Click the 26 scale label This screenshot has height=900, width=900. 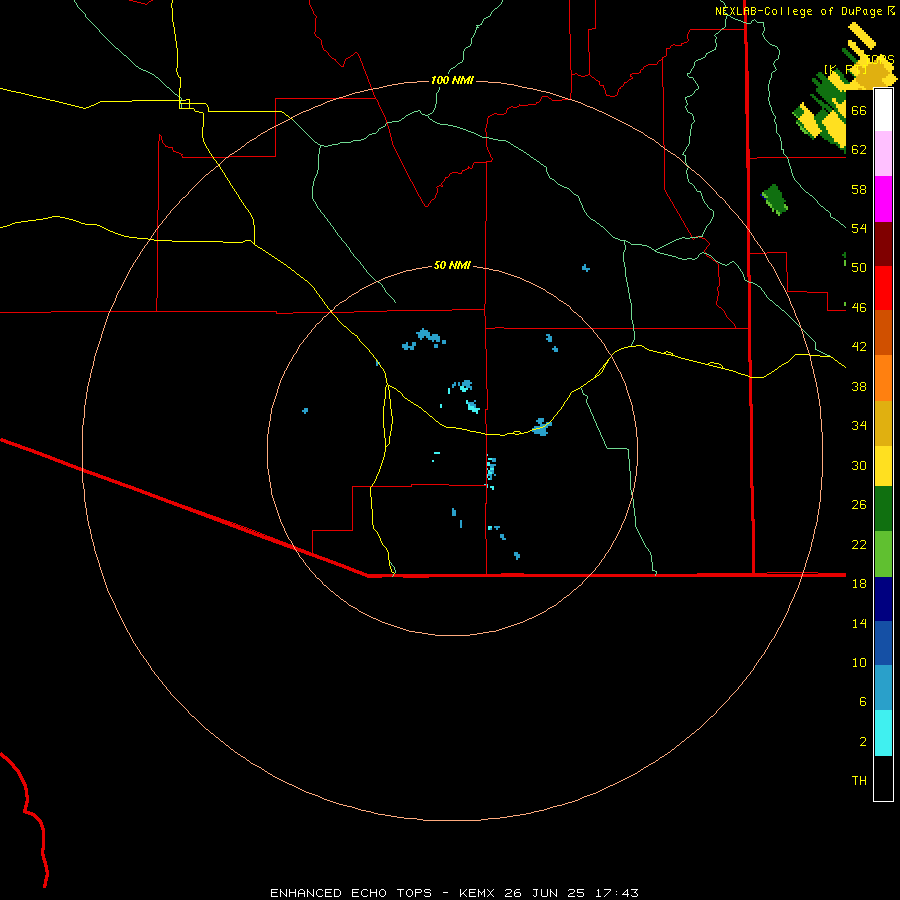click(859, 505)
